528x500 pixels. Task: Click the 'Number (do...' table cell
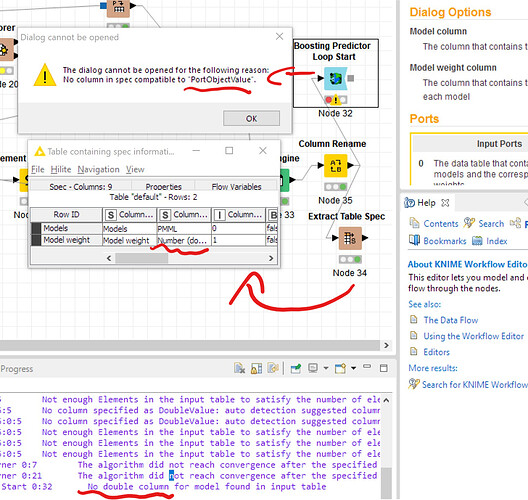click(x=184, y=240)
